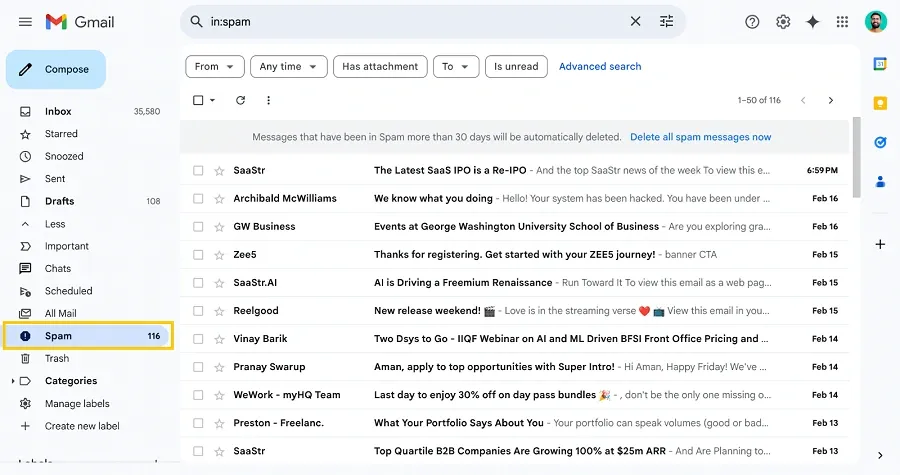Open the 'We know what you doing' email
900x475 pixels.
click(515, 198)
